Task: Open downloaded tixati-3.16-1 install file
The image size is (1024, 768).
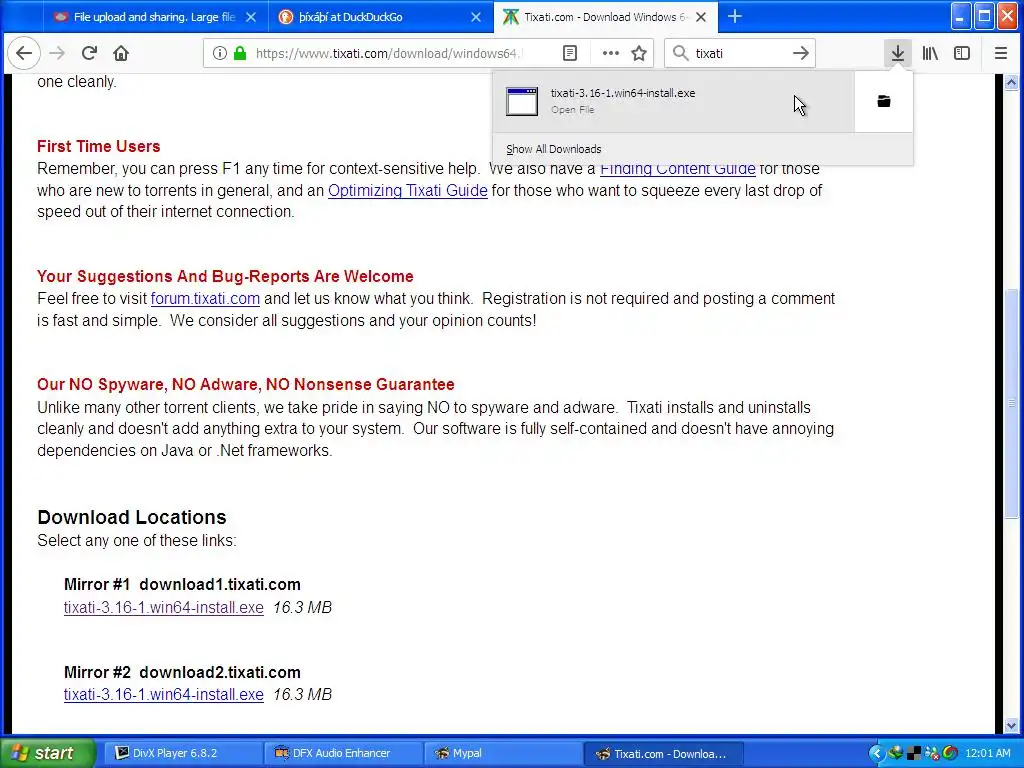Action: [673, 101]
